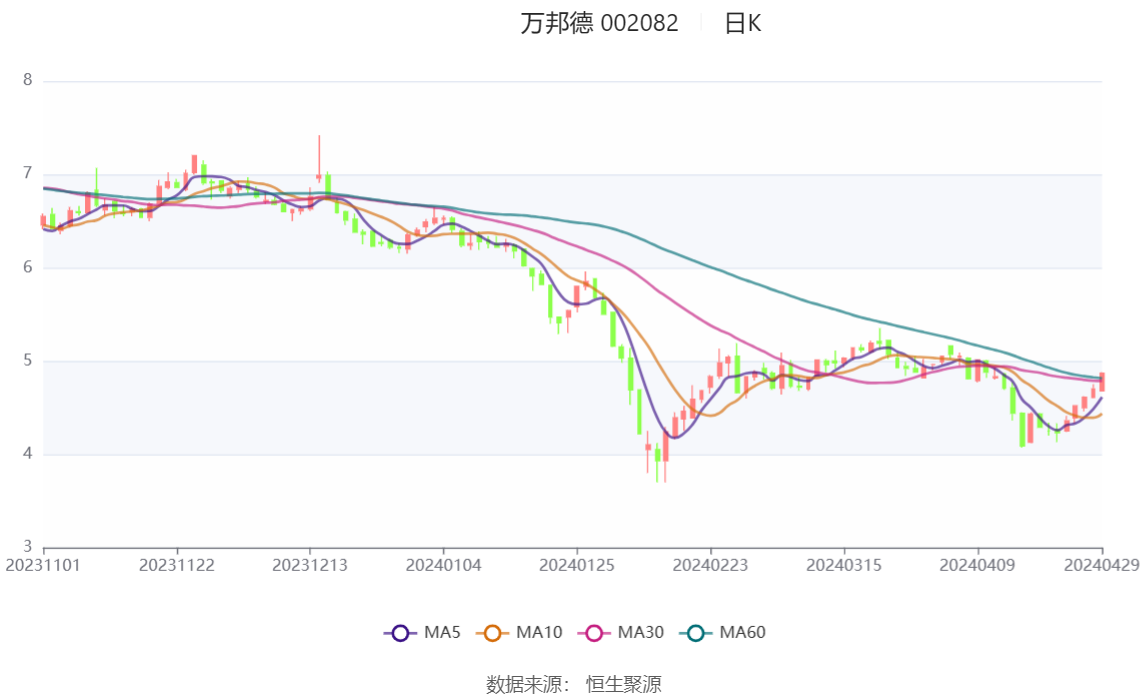Click the x-axis date 20240409
The image size is (1148, 699).
pyautogui.click(x=977, y=566)
